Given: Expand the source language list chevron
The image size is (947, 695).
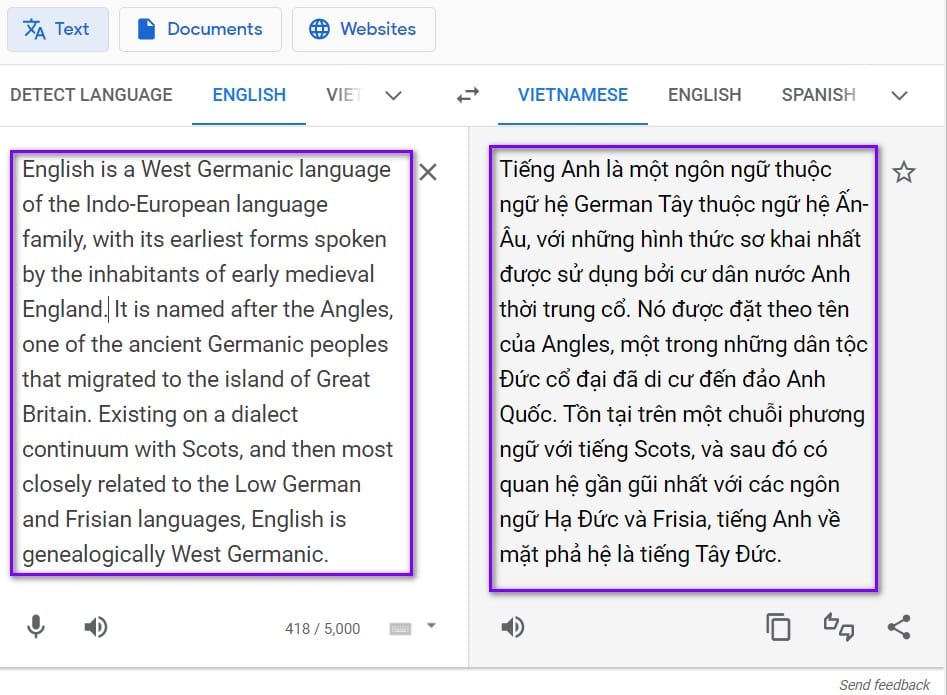Looking at the screenshot, I should coord(393,95).
